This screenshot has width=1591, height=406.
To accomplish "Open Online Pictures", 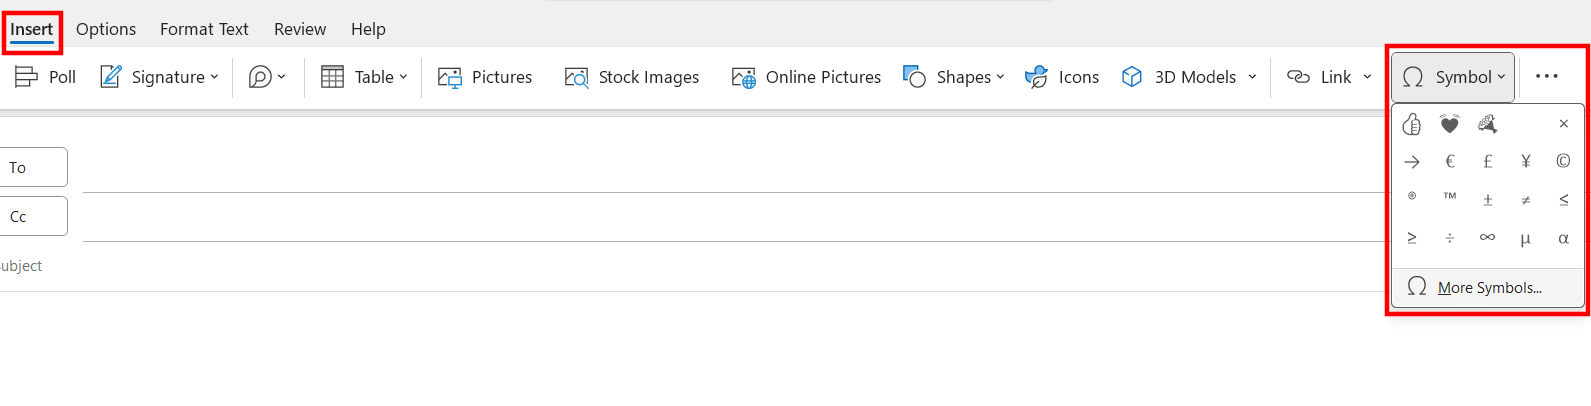I will pos(806,77).
